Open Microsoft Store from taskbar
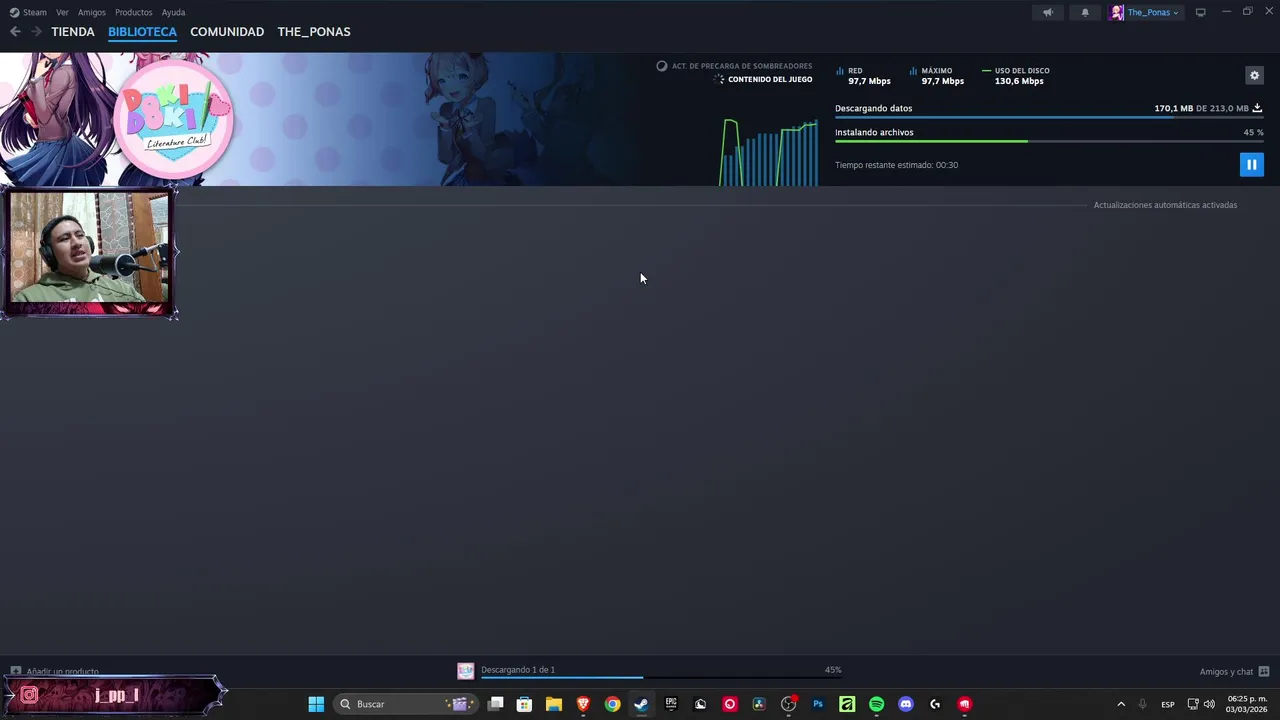 point(524,704)
